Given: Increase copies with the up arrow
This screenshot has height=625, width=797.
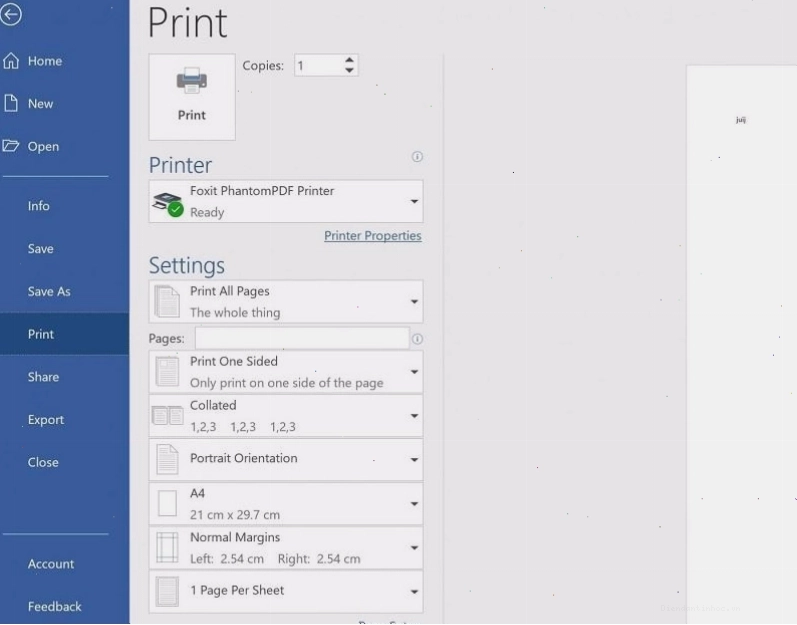Looking at the screenshot, I should tap(349, 60).
